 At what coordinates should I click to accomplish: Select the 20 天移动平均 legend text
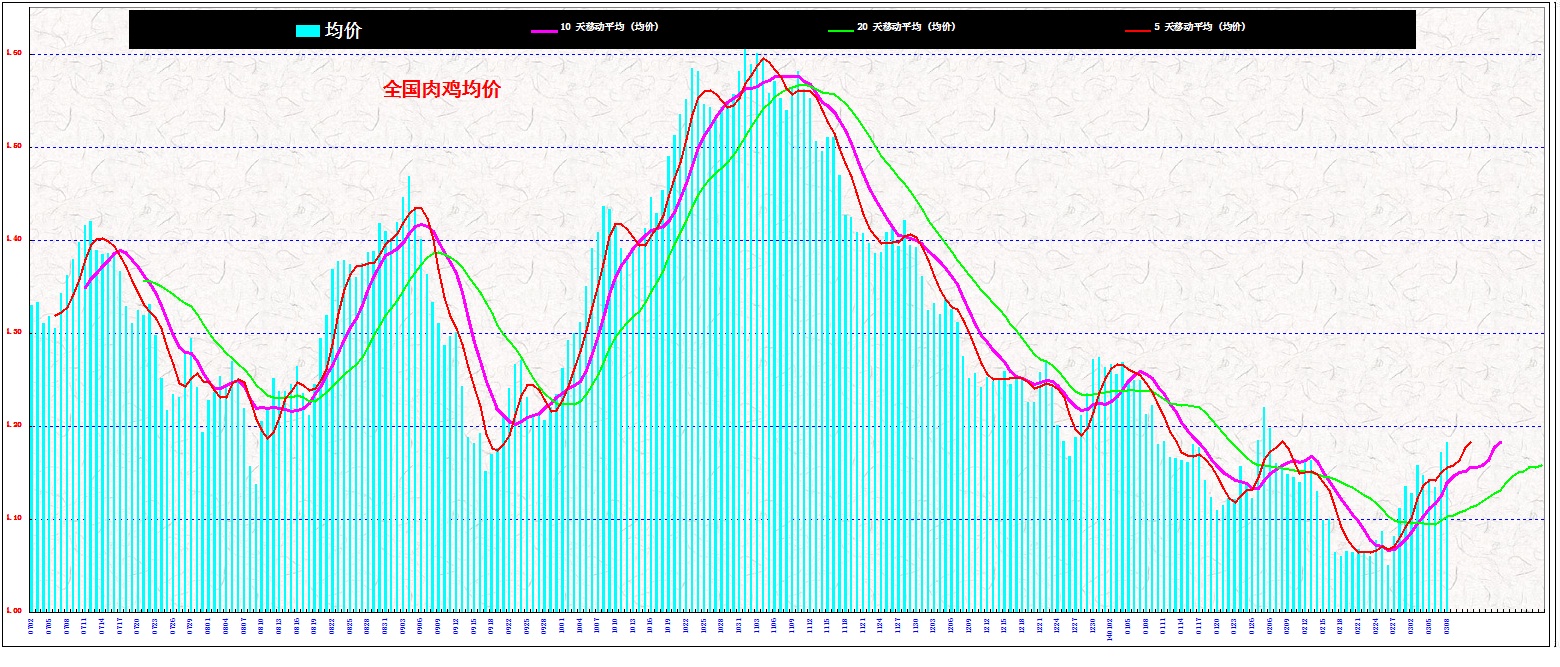point(907,27)
